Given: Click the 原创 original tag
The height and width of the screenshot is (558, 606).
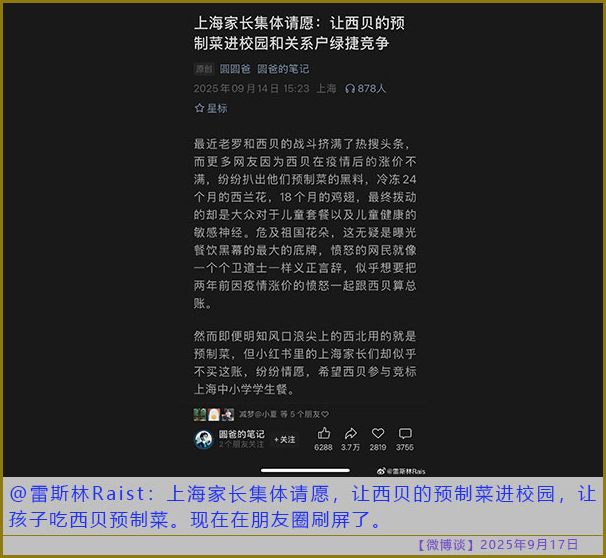Looking at the screenshot, I should [203, 69].
